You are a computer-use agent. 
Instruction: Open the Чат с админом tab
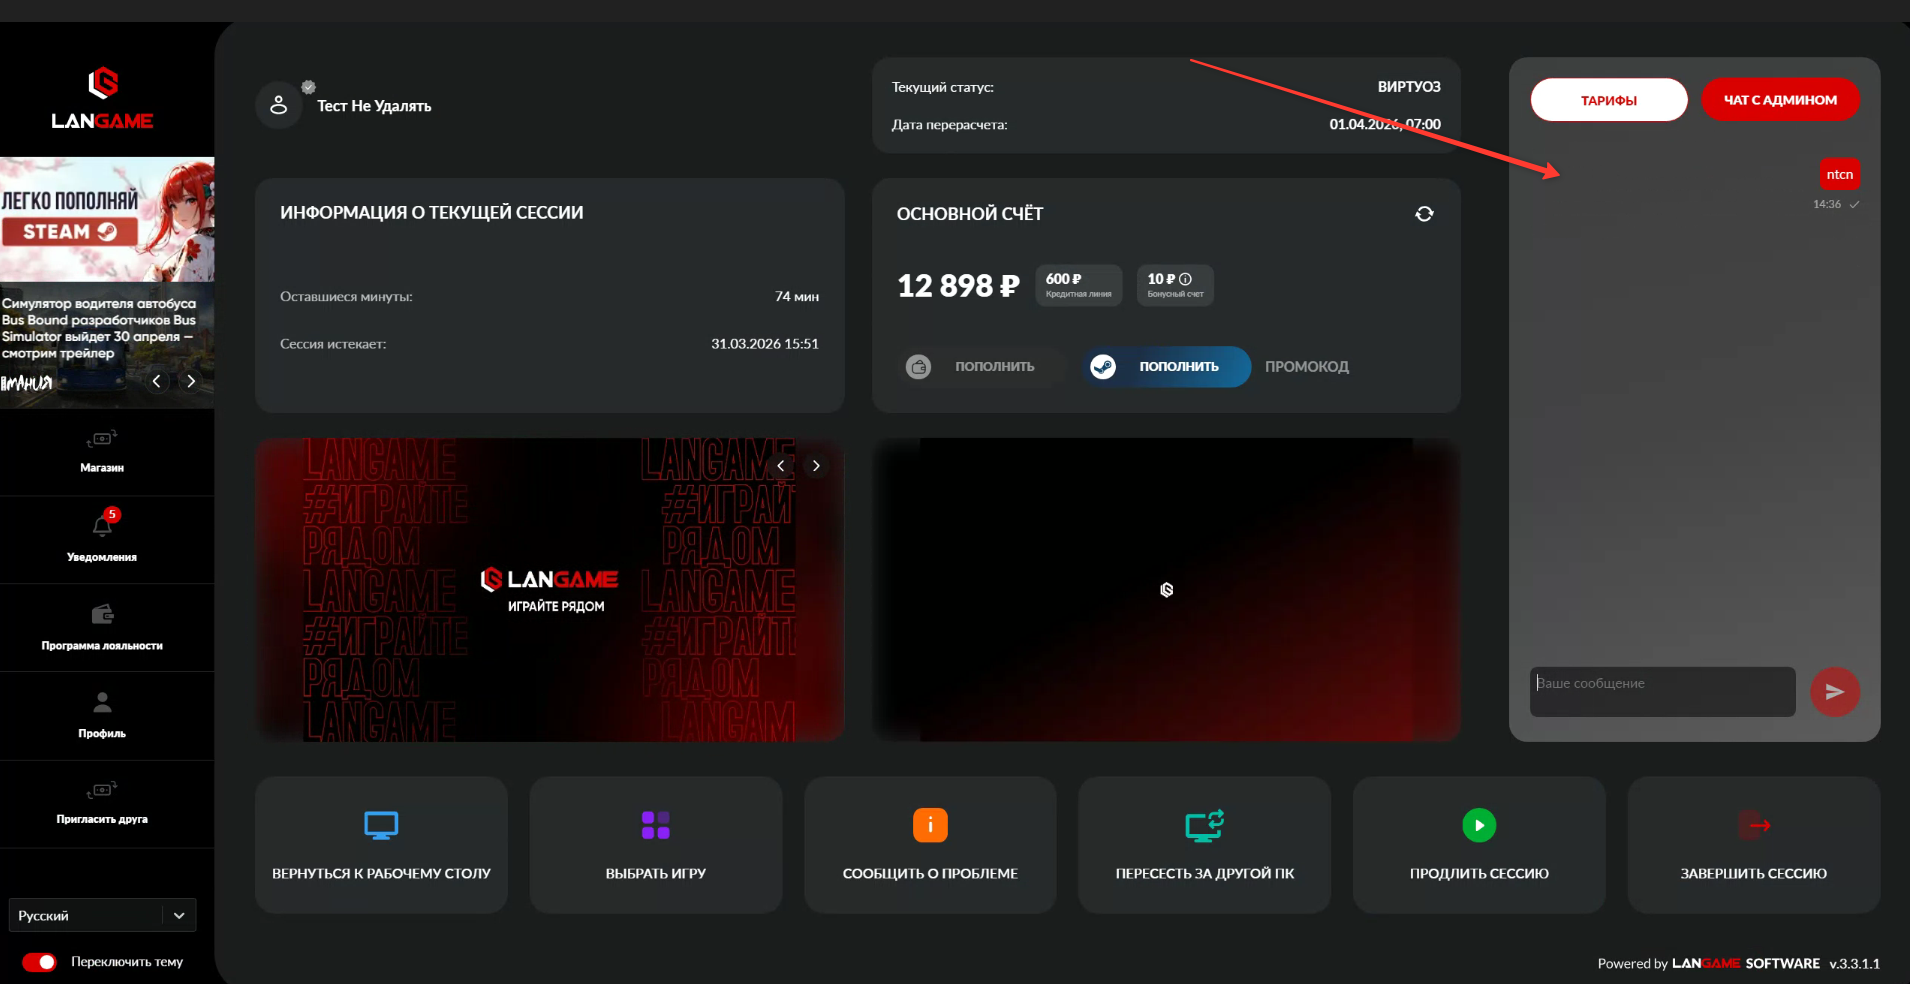click(x=1781, y=100)
